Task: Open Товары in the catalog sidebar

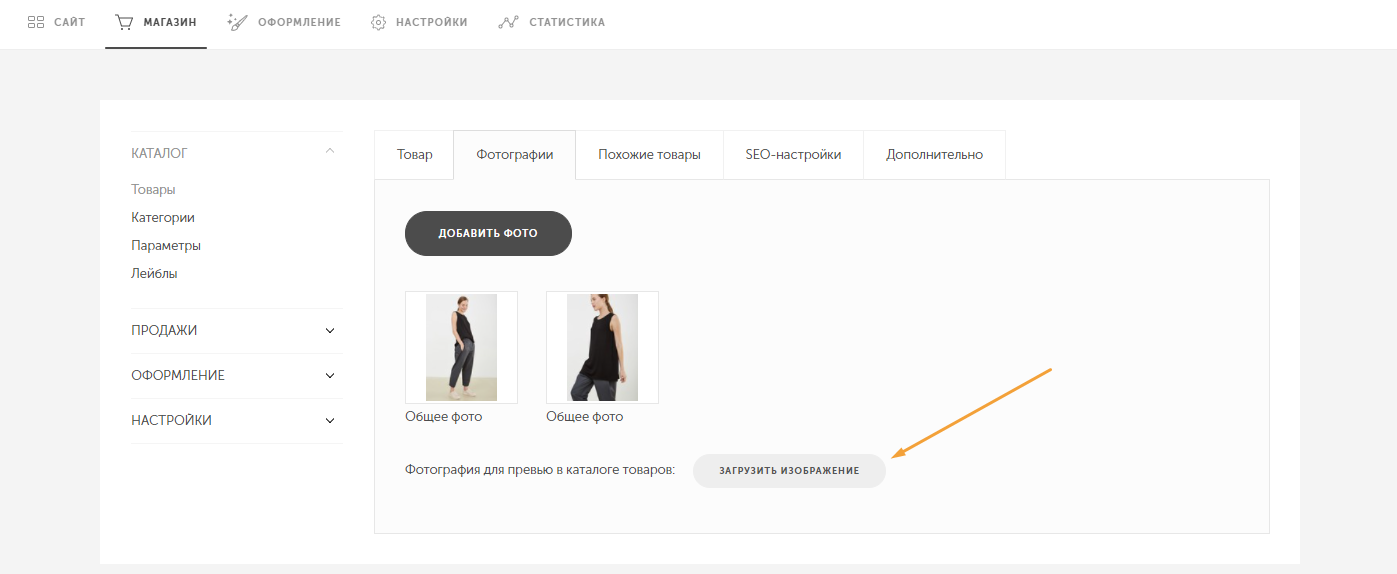Action: 153,189
